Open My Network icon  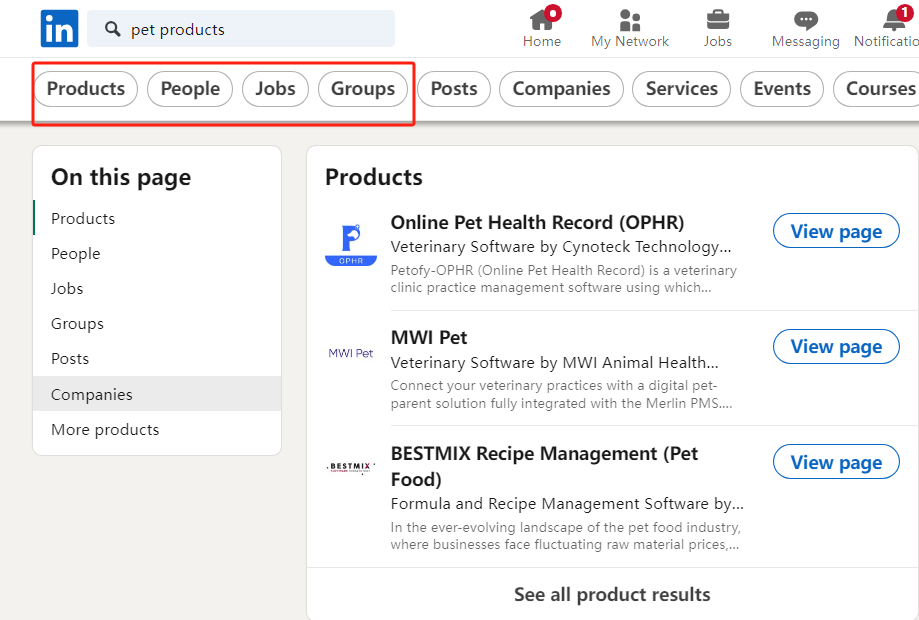pyautogui.click(x=629, y=20)
